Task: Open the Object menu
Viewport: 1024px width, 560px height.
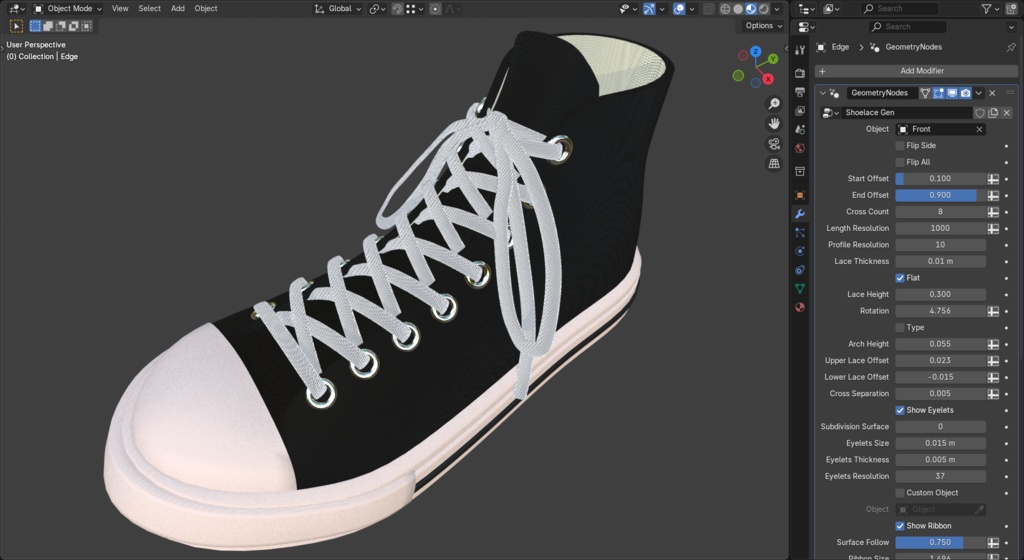Action: click(x=206, y=8)
